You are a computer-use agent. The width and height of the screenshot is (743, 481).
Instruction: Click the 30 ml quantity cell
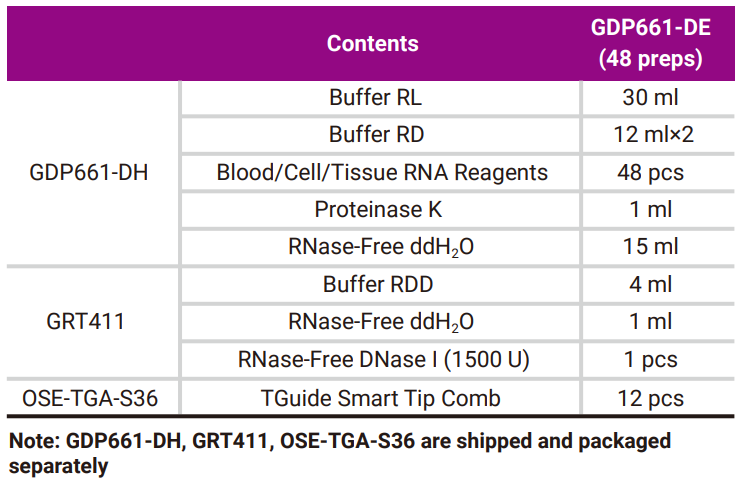coord(650,98)
